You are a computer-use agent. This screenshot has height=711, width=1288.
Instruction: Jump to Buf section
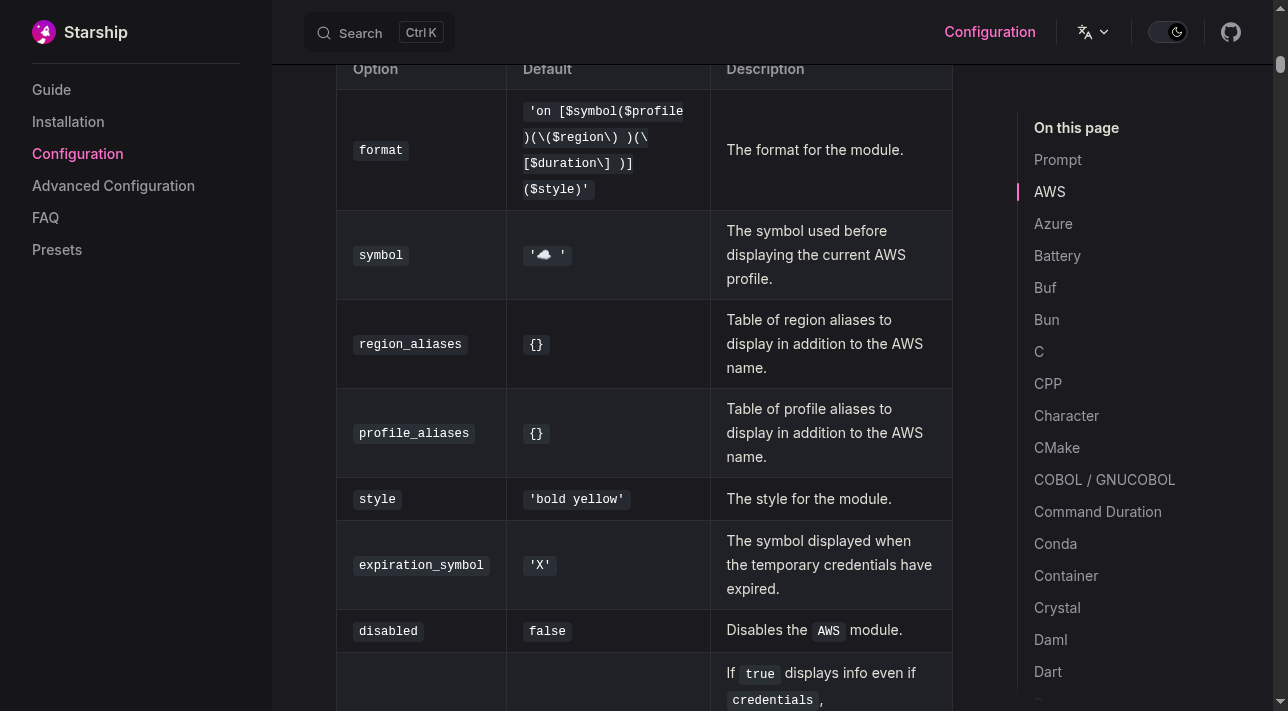click(1045, 288)
